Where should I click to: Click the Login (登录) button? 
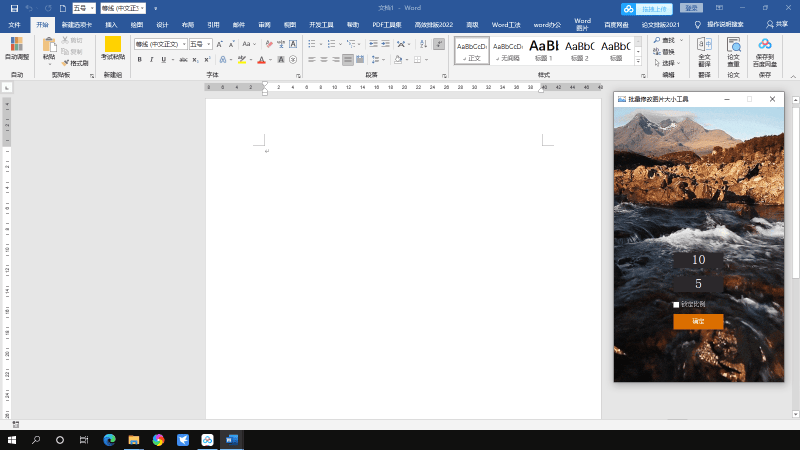point(691,8)
